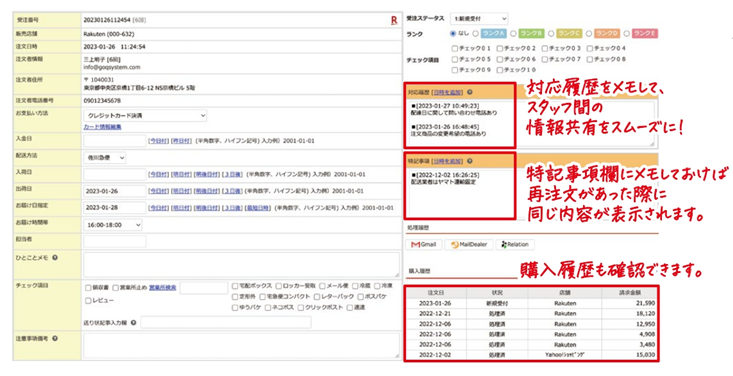The image size is (733, 376).
Task: Click email info@goqsystem.com
Action: [x=112, y=67]
